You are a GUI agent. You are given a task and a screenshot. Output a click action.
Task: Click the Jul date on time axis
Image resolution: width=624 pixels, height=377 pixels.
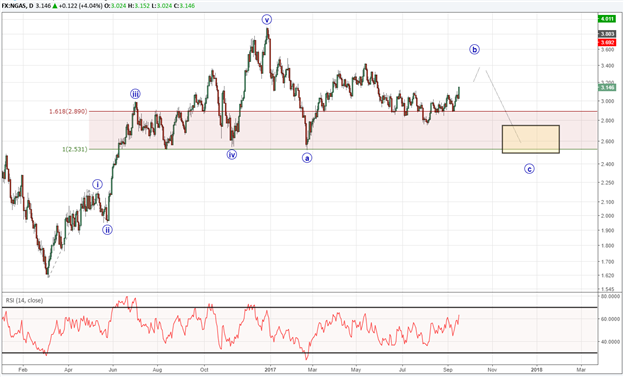[x=402, y=370]
